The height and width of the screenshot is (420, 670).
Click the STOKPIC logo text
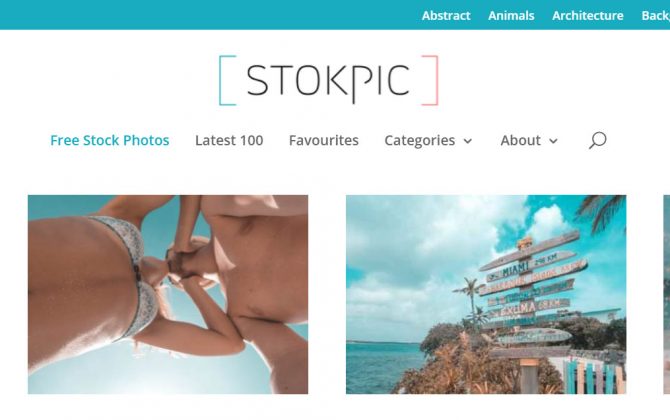pos(328,81)
